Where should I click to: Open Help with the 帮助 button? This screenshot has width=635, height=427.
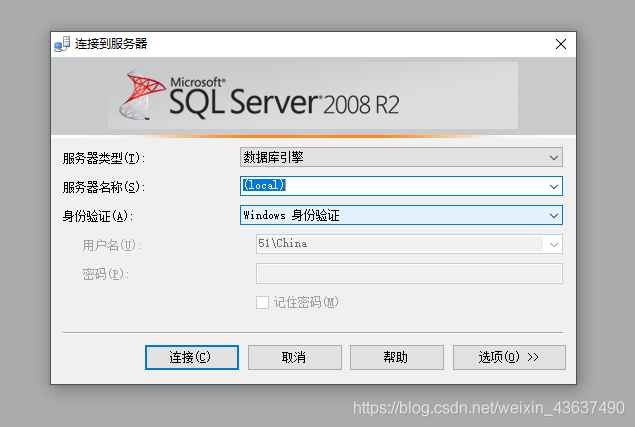point(396,357)
